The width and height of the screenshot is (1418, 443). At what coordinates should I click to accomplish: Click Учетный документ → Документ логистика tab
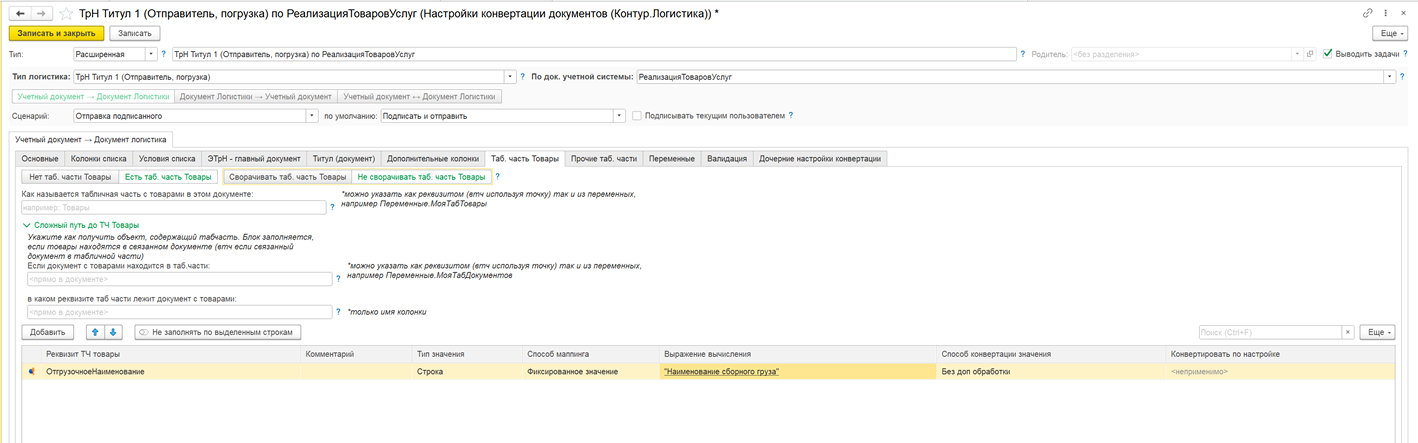click(x=92, y=139)
